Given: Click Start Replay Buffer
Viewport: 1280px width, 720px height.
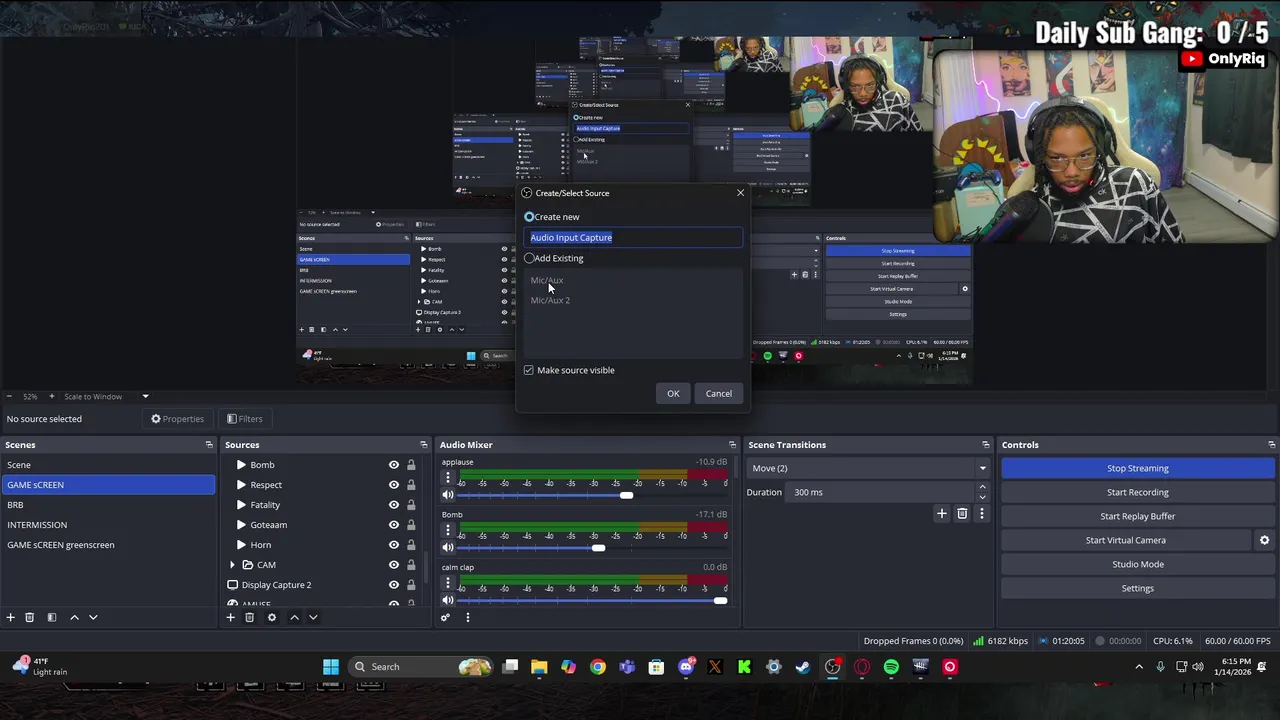Looking at the screenshot, I should pyautogui.click(x=1138, y=516).
